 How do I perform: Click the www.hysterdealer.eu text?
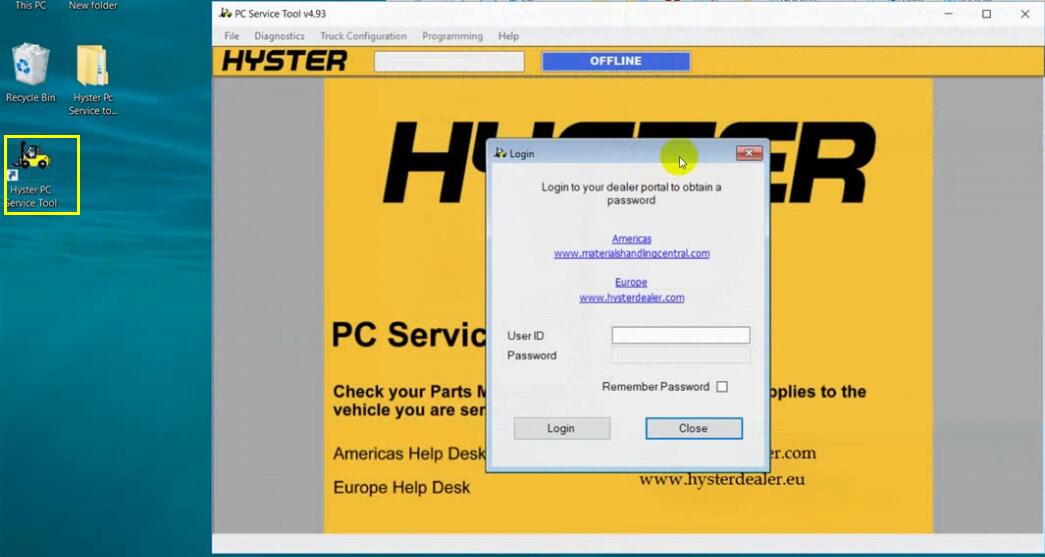[722, 479]
